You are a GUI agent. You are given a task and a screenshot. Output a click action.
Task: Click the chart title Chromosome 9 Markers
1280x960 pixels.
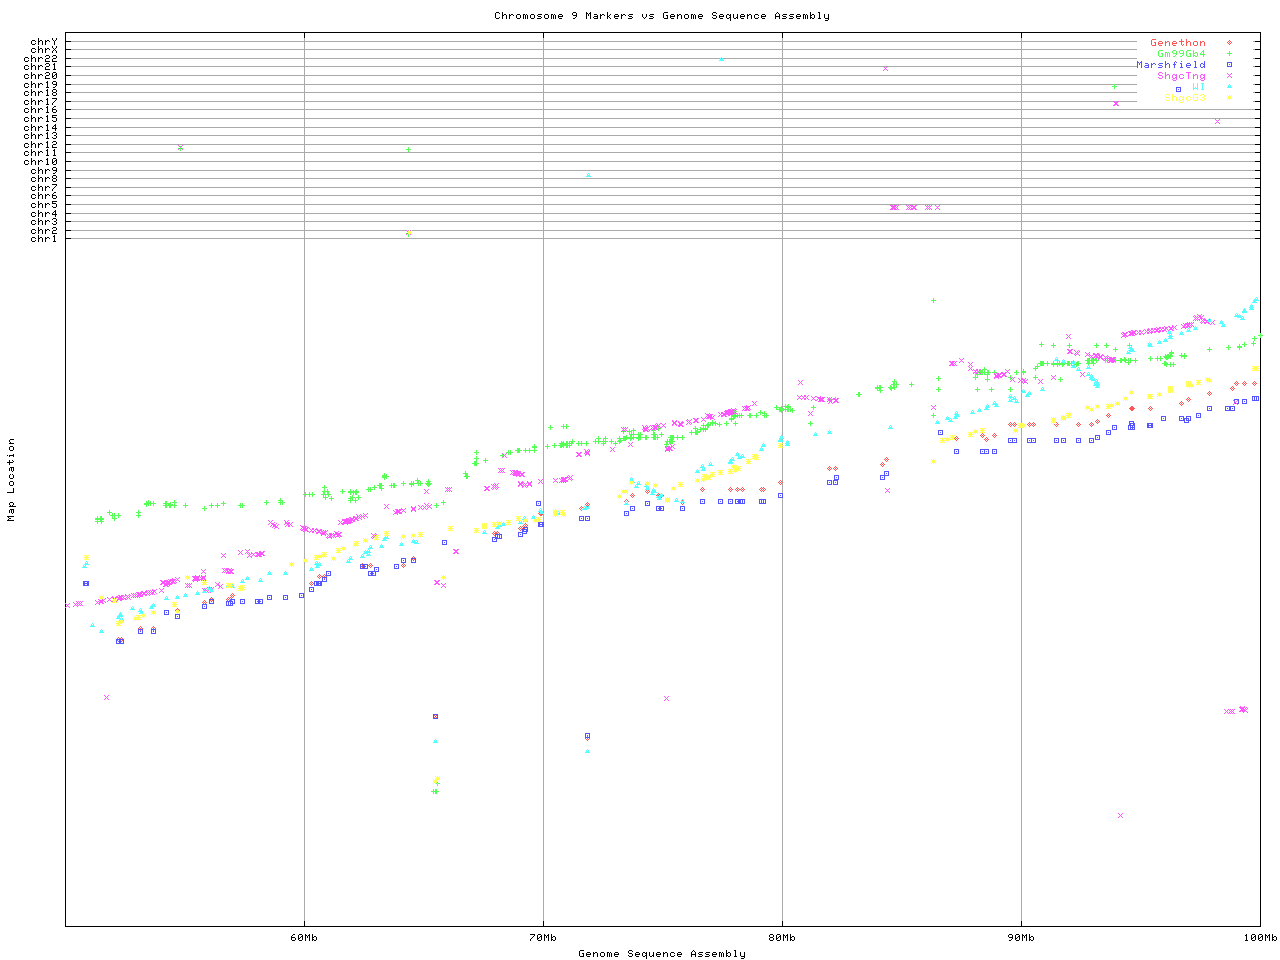click(661, 16)
